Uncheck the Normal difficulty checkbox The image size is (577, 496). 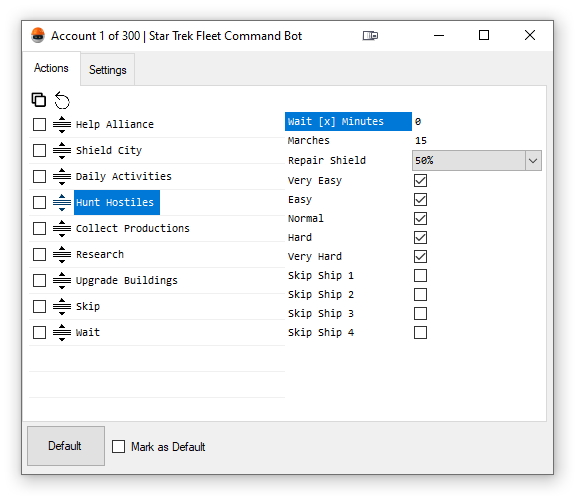point(420,219)
